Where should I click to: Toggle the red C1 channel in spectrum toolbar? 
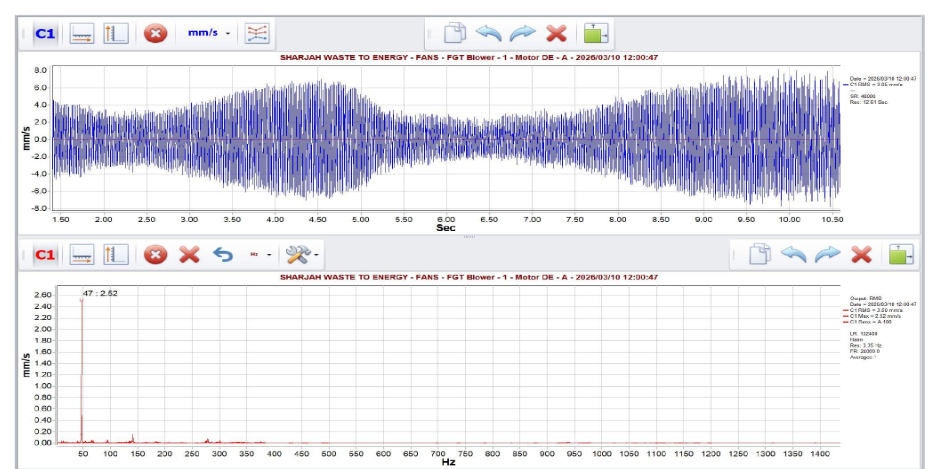coord(45,255)
